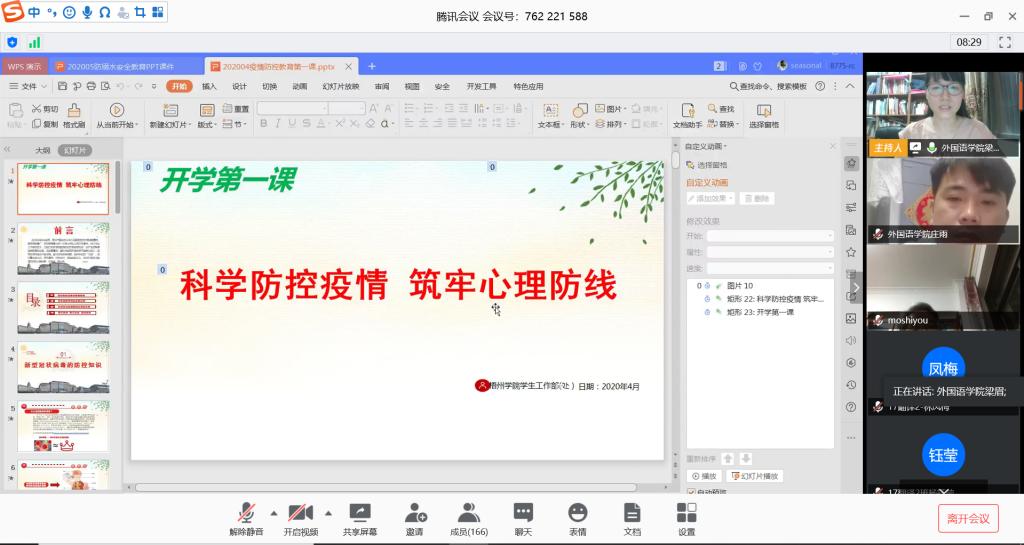Click 选择窗格 link in animation pane
Screen dimensions: 1024x545
pyautogui.click(x=707, y=165)
